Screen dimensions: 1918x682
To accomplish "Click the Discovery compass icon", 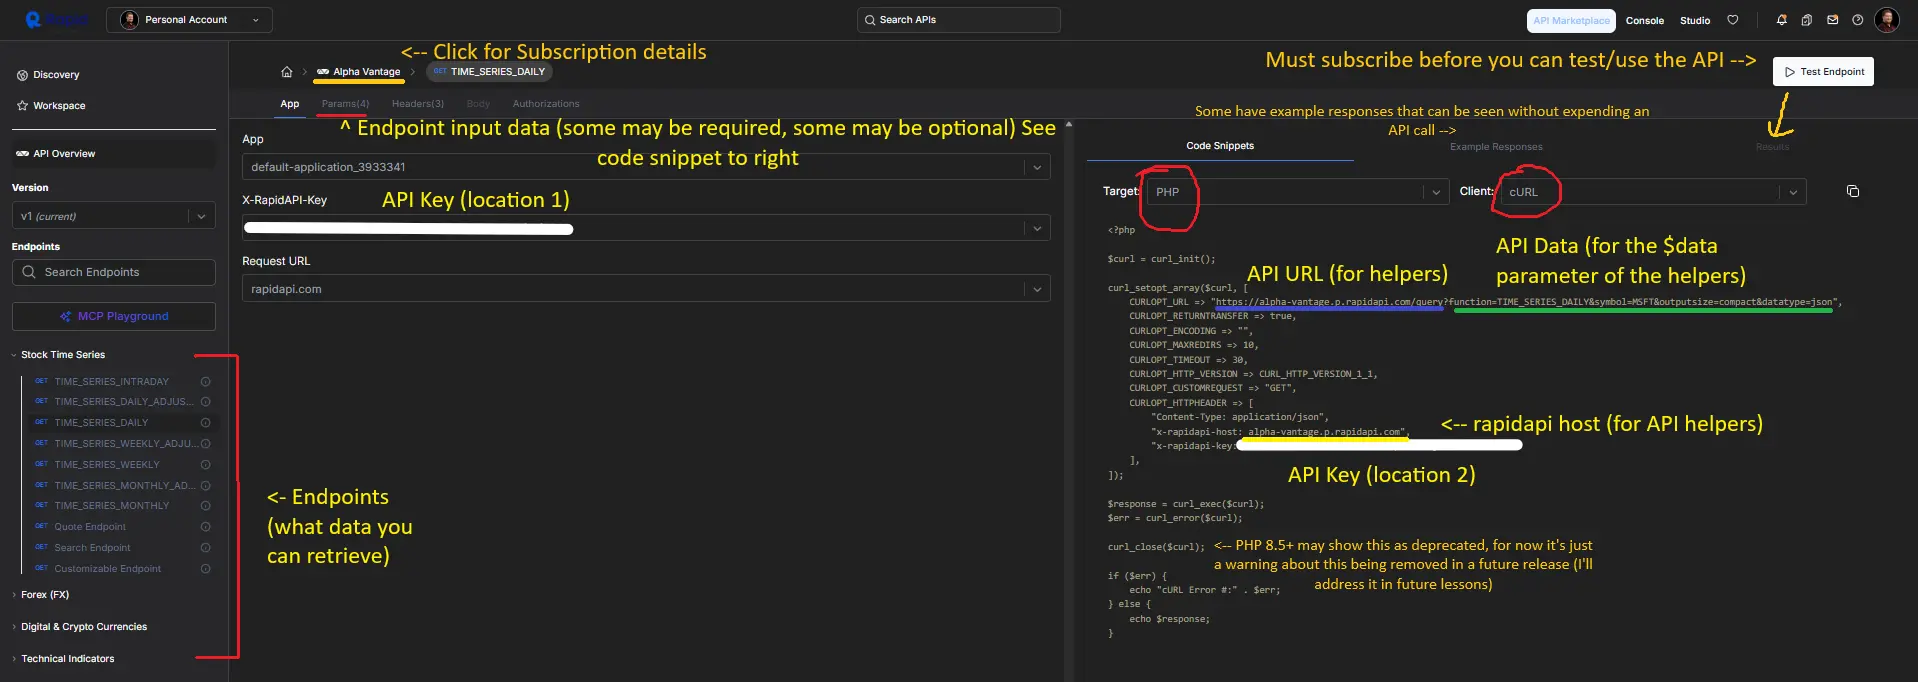I will tap(22, 75).
